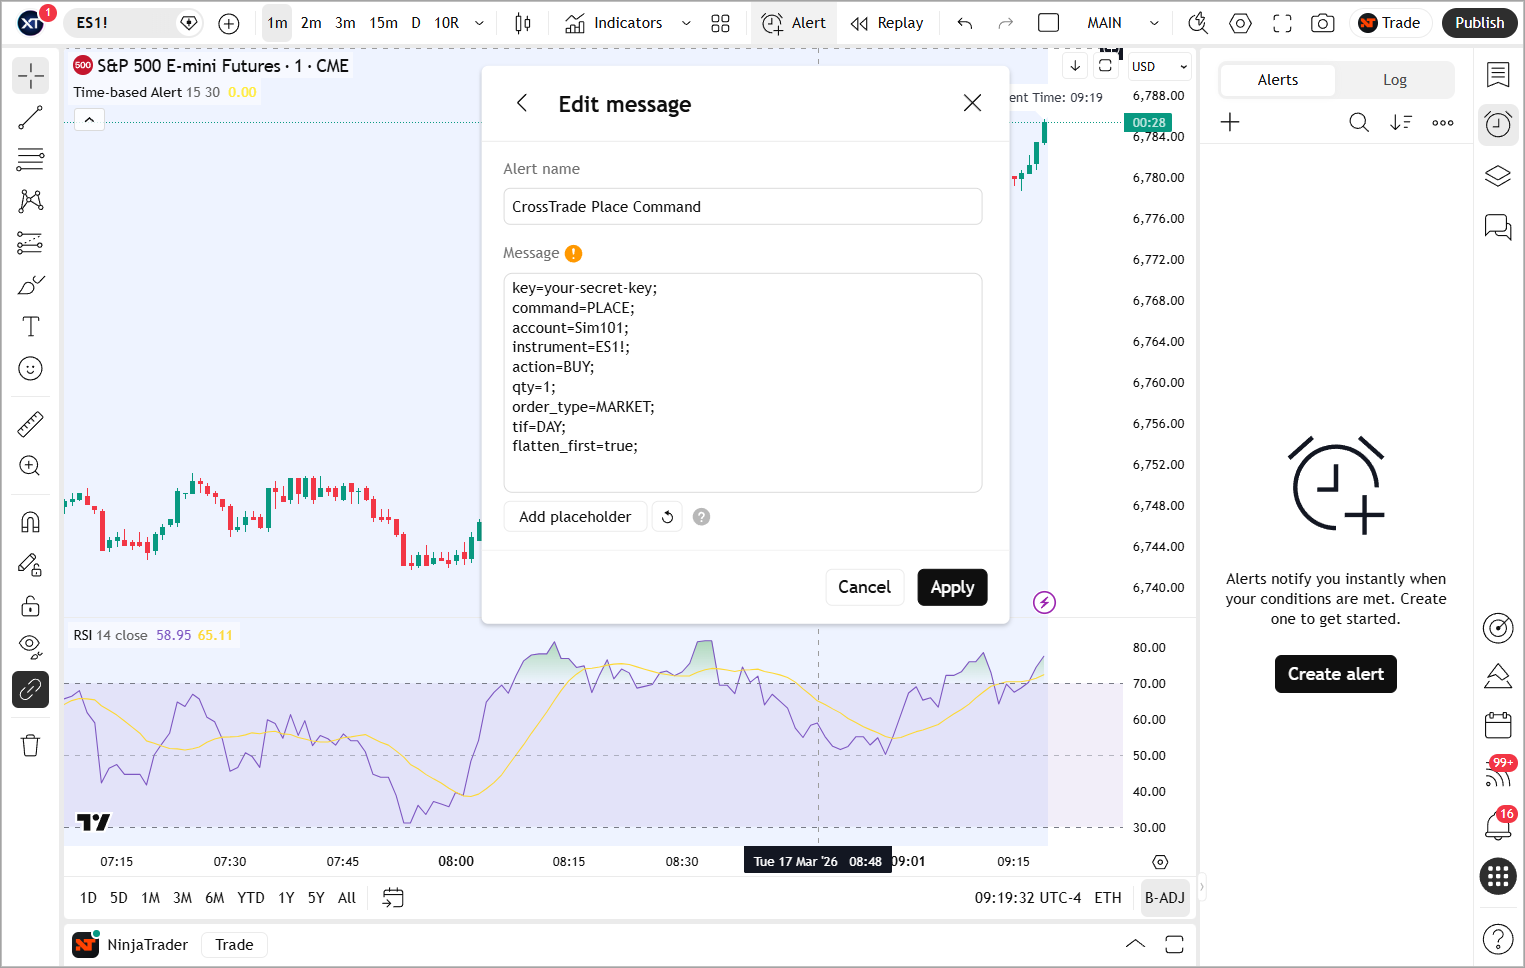Image resolution: width=1525 pixels, height=968 pixels.
Task: Open the Replay bar mode
Action: click(887, 23)
